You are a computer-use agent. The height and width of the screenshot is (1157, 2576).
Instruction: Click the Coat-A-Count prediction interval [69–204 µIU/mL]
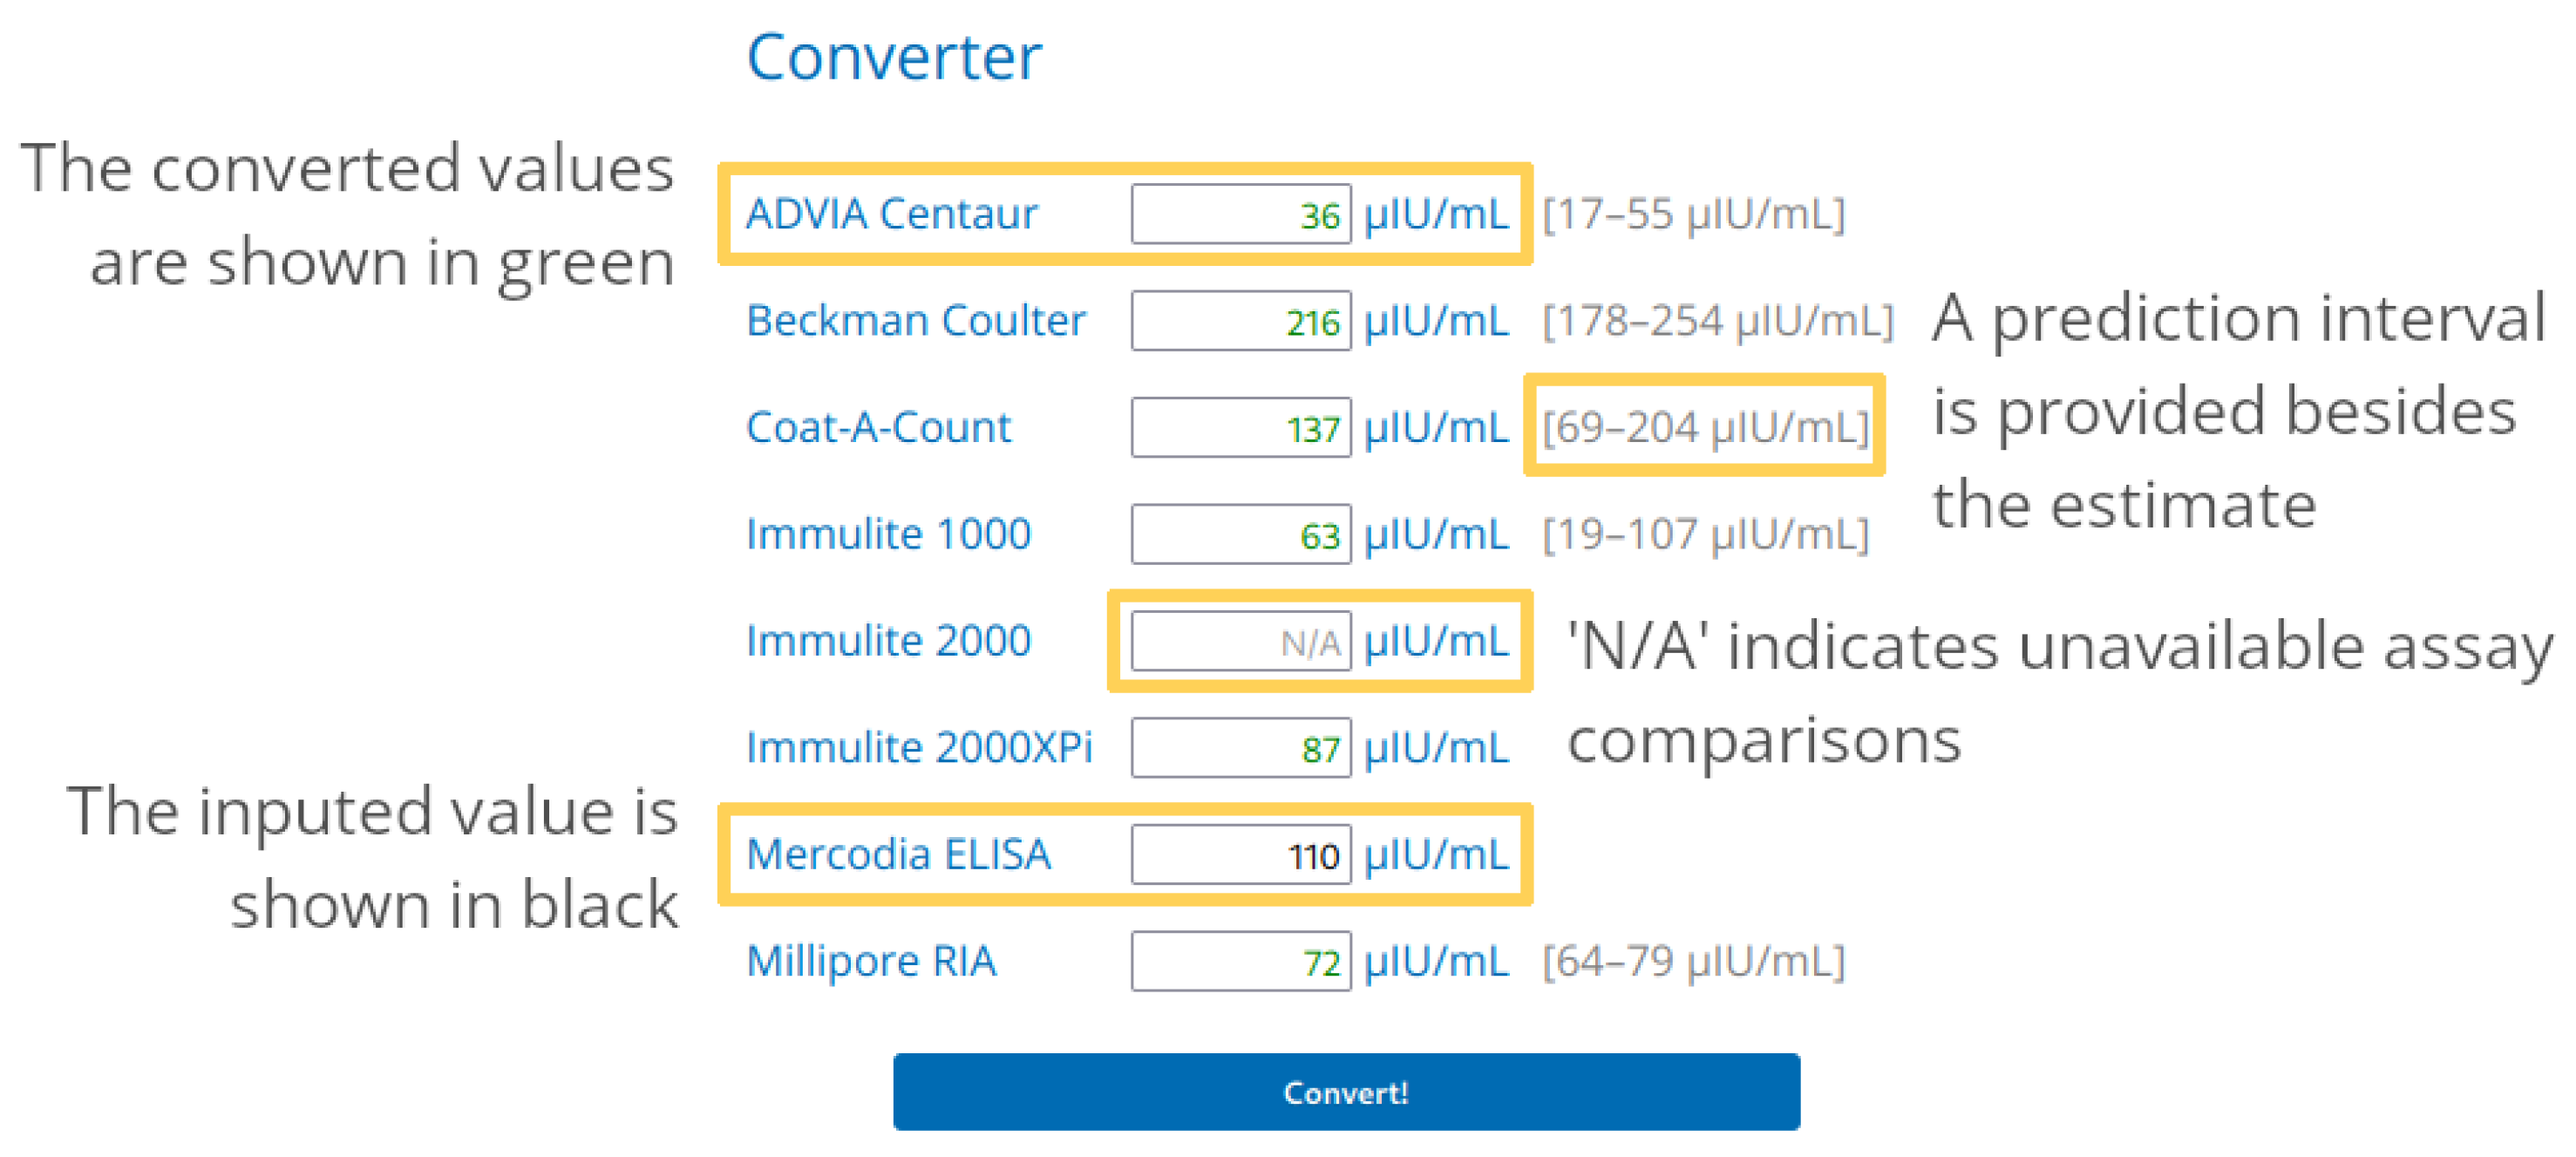1704,428
